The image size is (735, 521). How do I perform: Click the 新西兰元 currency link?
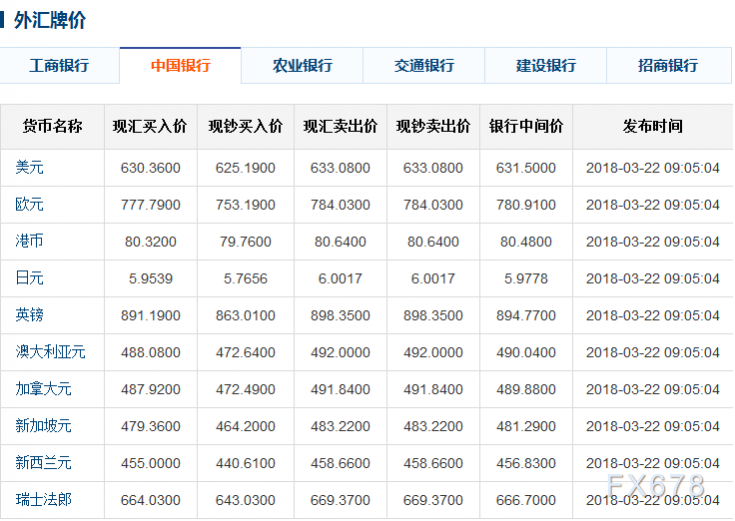pos(43,463)
